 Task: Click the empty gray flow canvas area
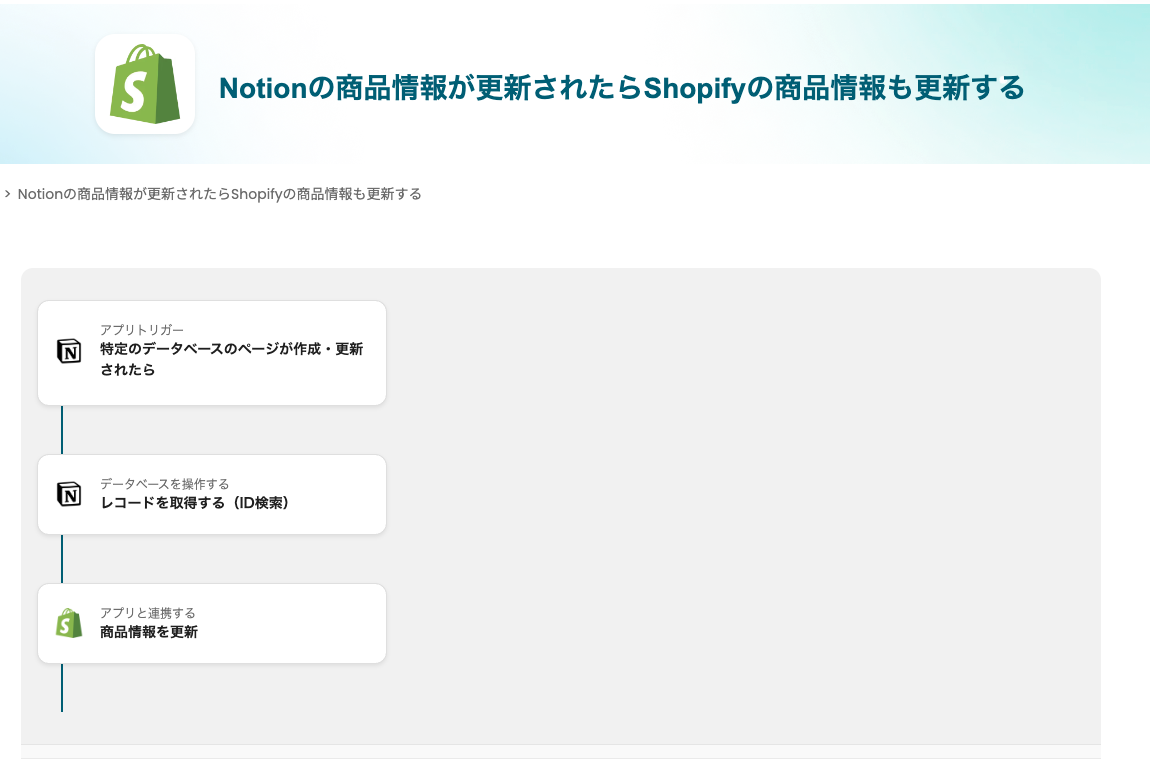pyautogui.click(x=740, y=500)
